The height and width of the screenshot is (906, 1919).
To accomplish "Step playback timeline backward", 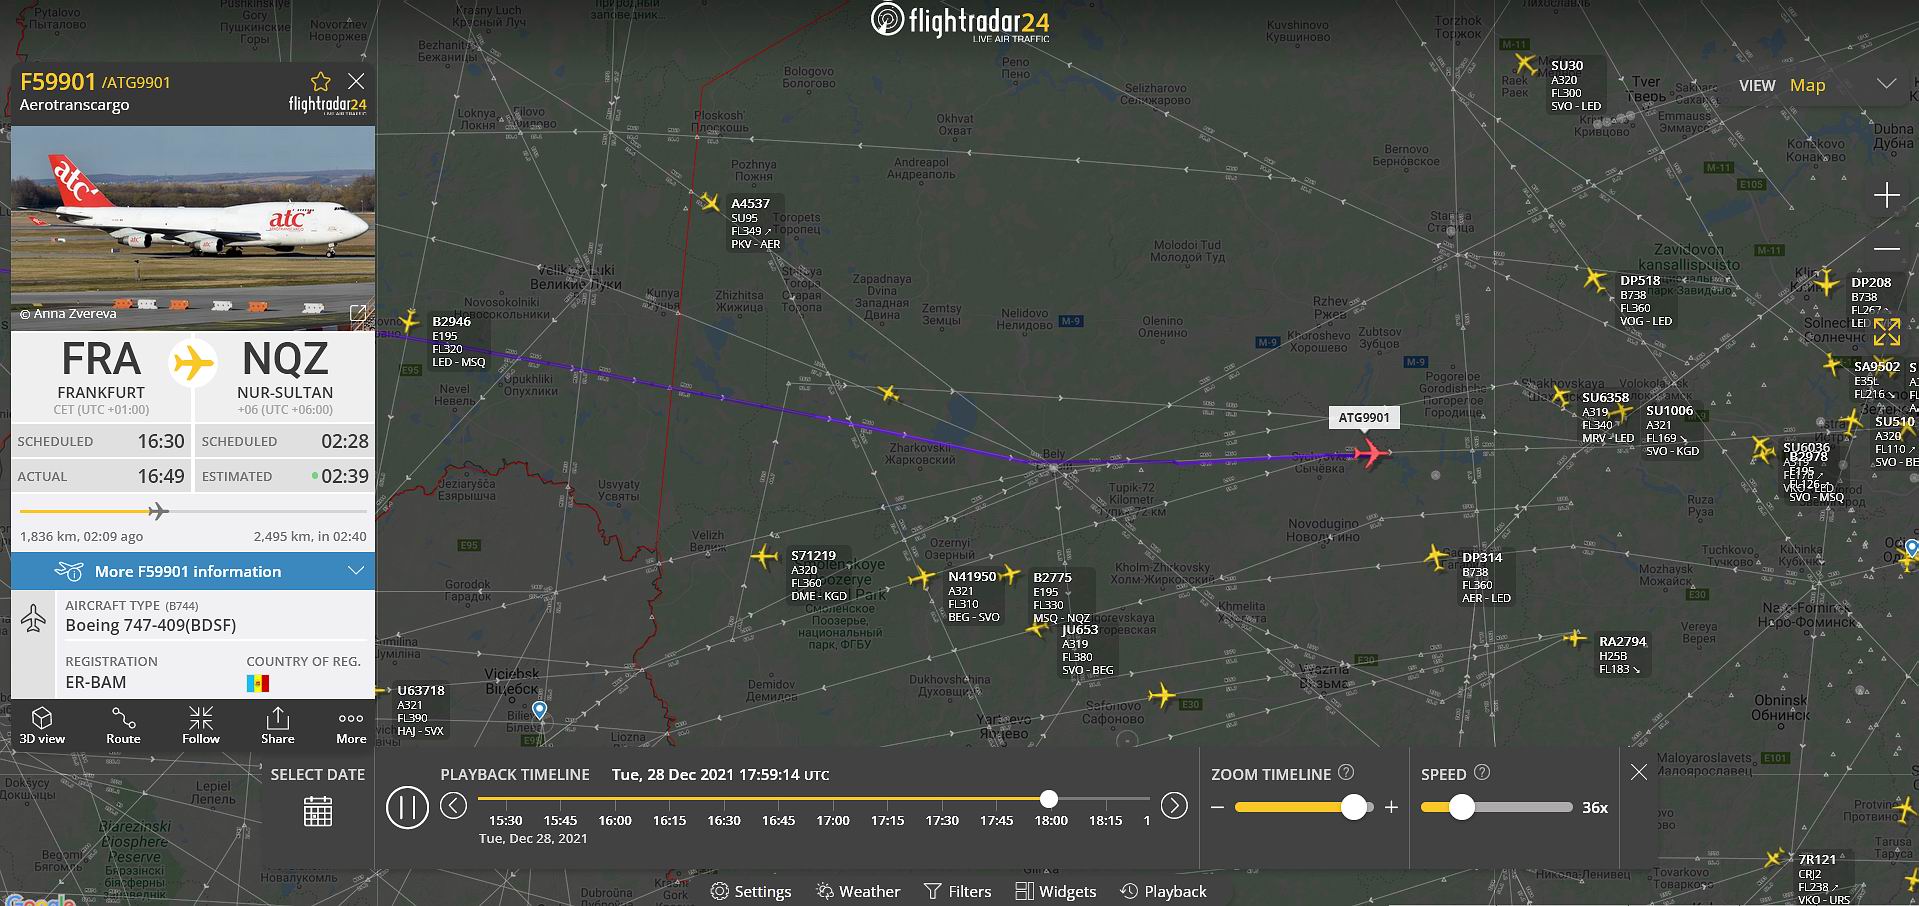I will pyautogui.click(x=453, y=805).
